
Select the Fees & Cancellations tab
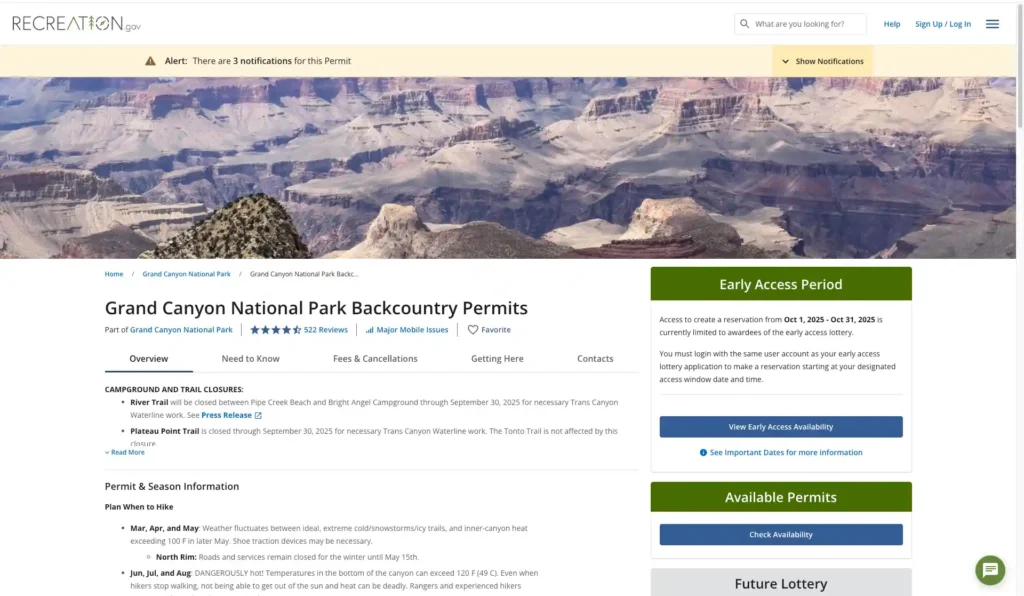pos(375,358)
